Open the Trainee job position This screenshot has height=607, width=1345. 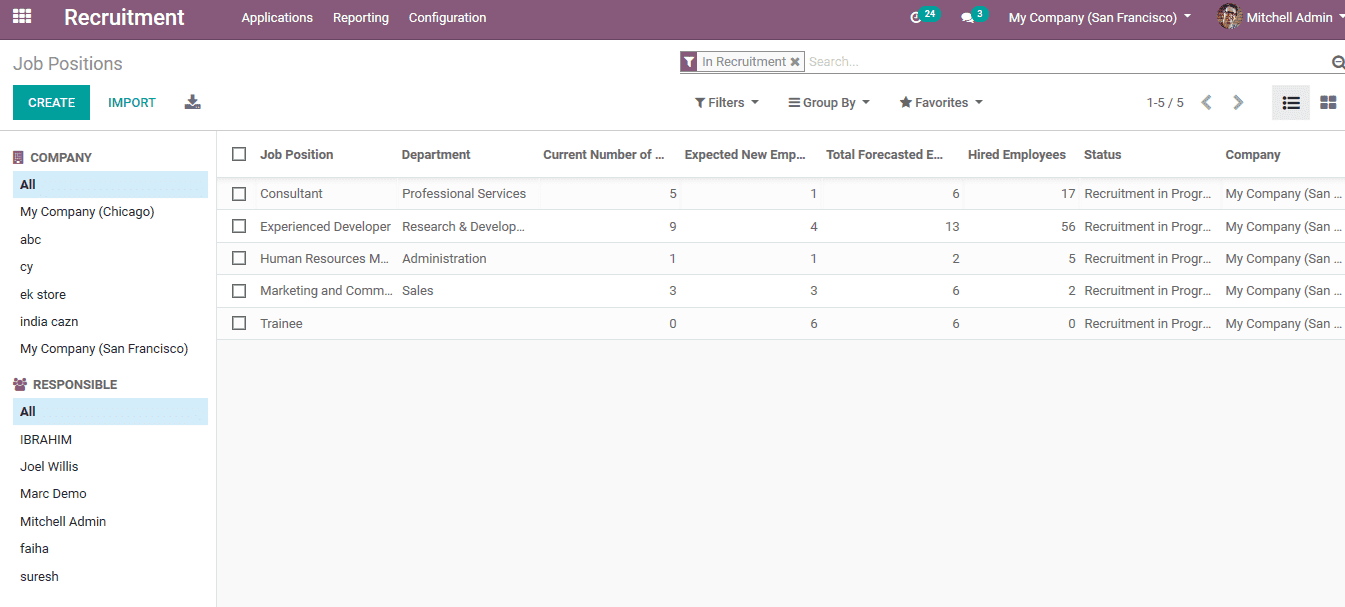(281, 324)
